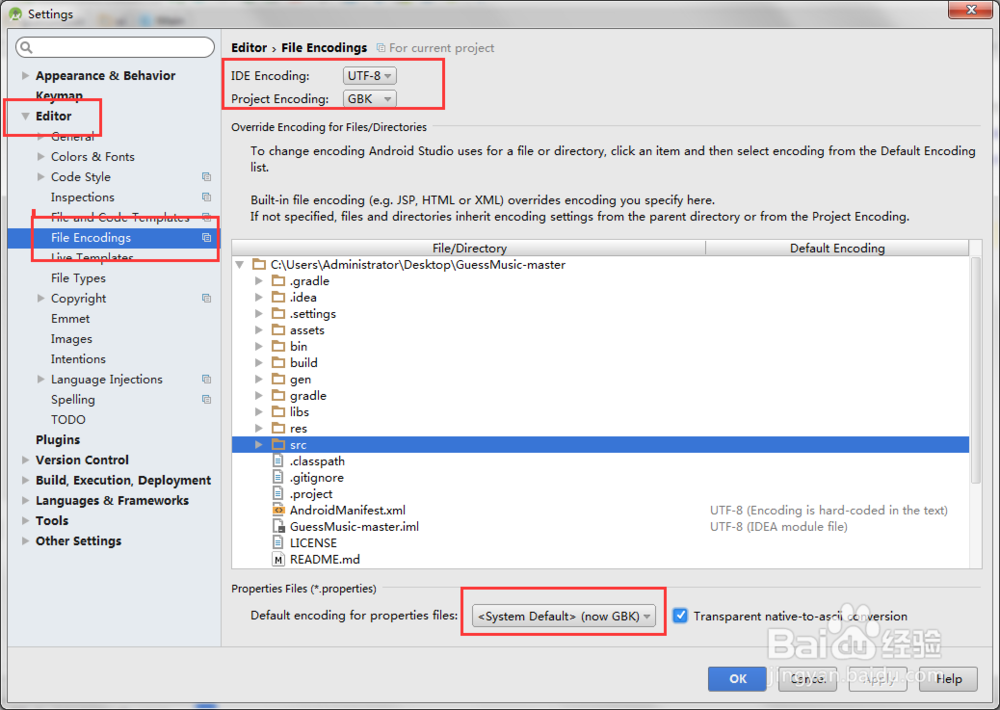The image size is (1000, 710).
Task: Expand the Other Settings section
Action: point(26,541)
